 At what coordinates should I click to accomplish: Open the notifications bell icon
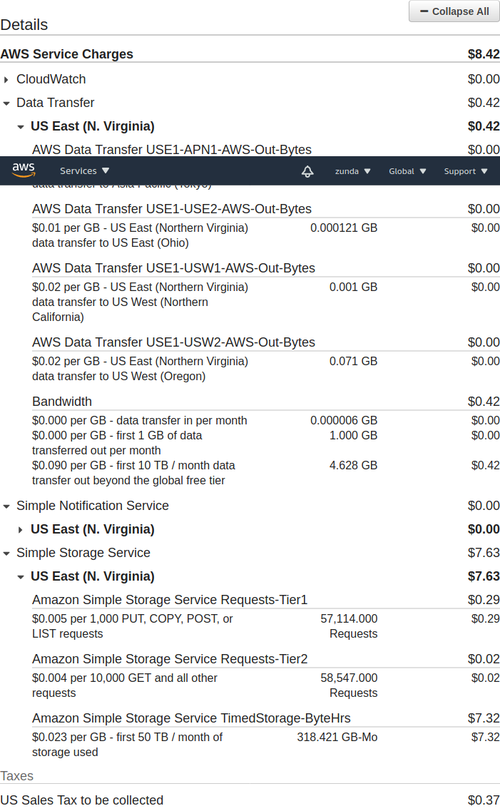coord(307,171)
